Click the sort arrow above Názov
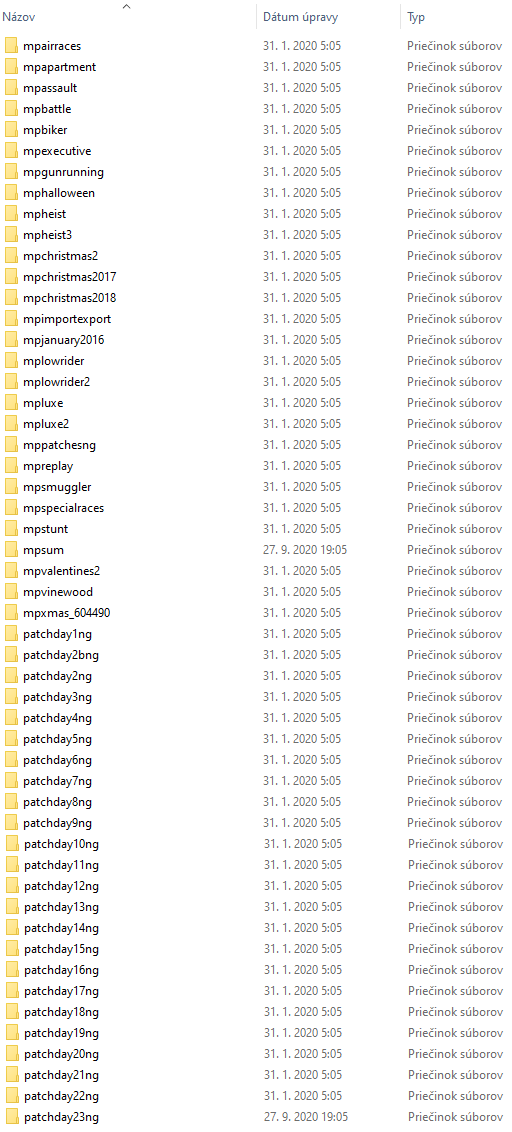512x1132 pixels. pos(127,6)
